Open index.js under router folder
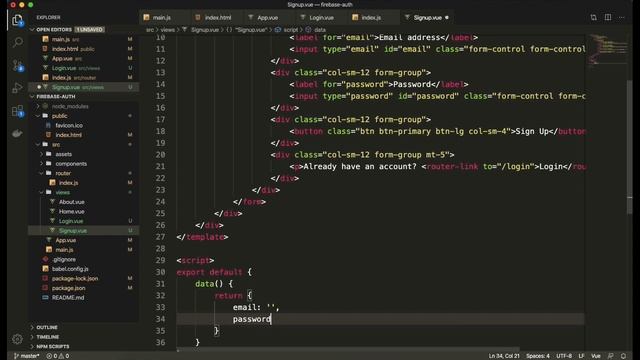Image resolution: width=640 pixels, height=360 pixels. (x=68, y=183)
